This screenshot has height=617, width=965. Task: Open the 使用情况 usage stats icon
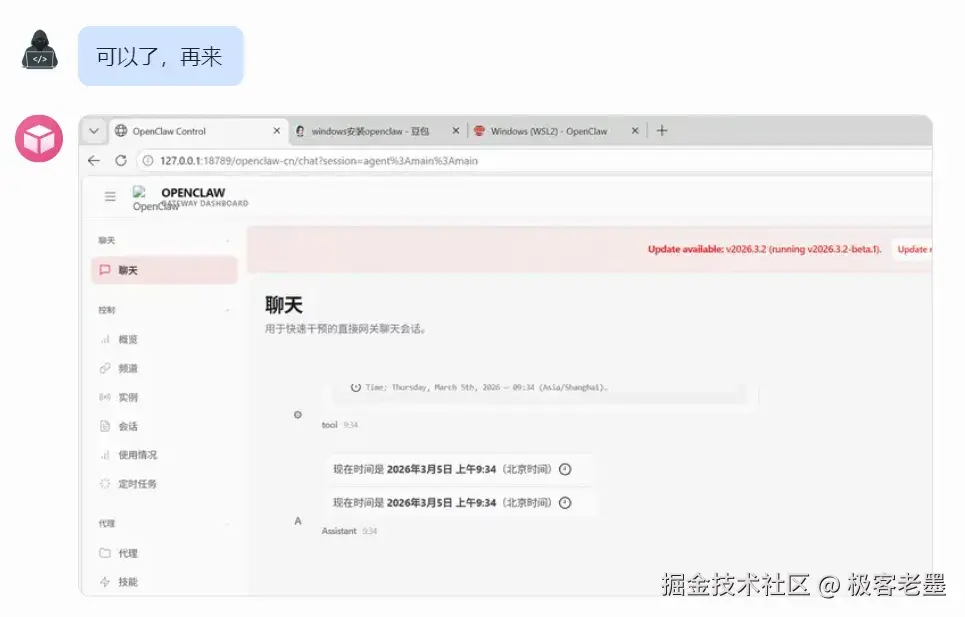tap(106, 454)
